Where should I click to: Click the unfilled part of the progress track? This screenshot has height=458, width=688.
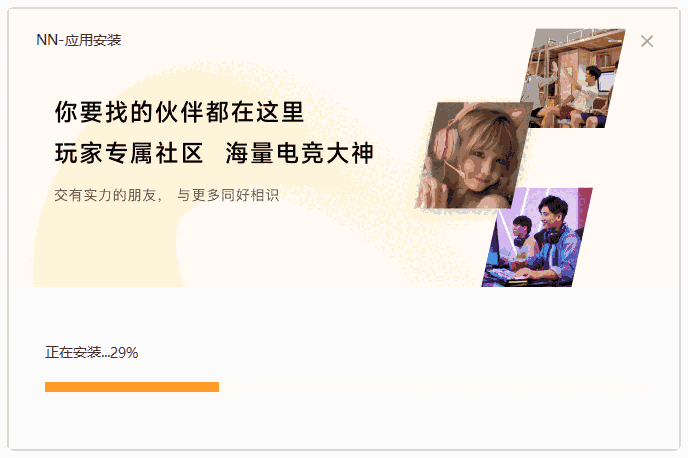point(432,386)
